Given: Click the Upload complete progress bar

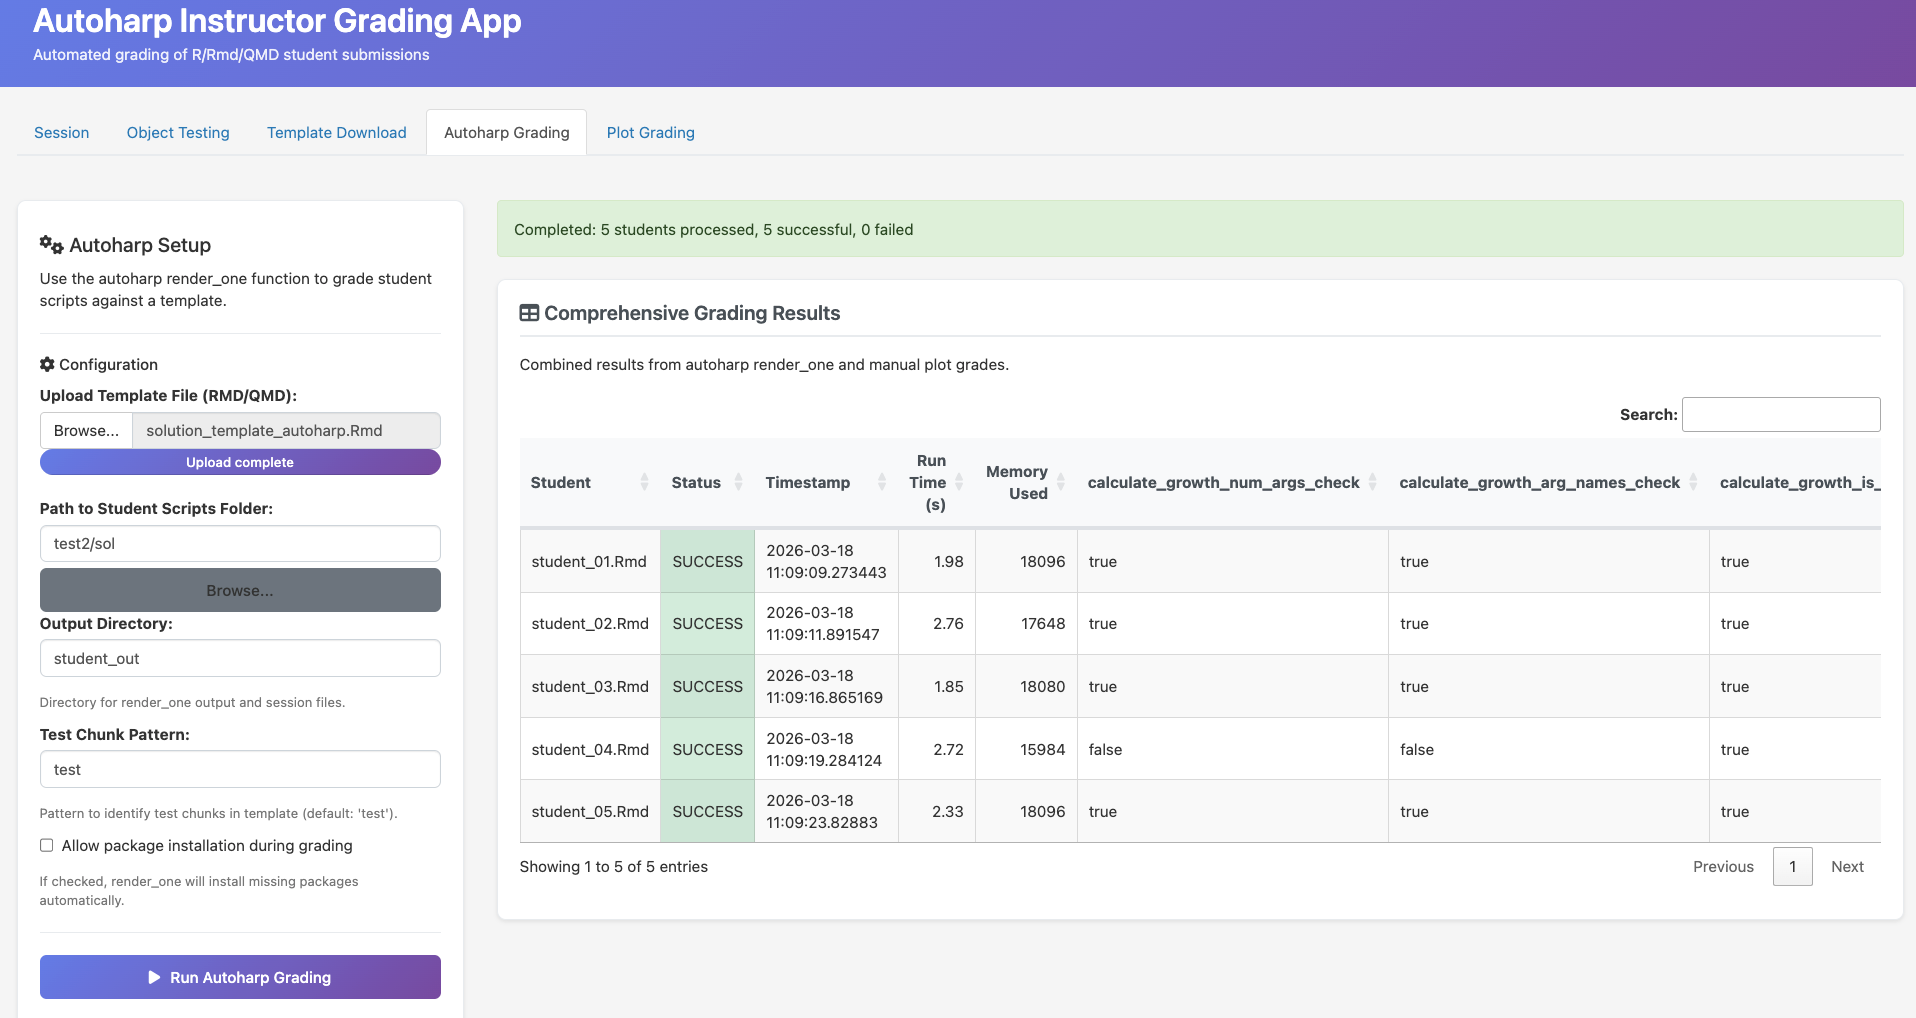Looking at the screenshot, I should point(240,462).
